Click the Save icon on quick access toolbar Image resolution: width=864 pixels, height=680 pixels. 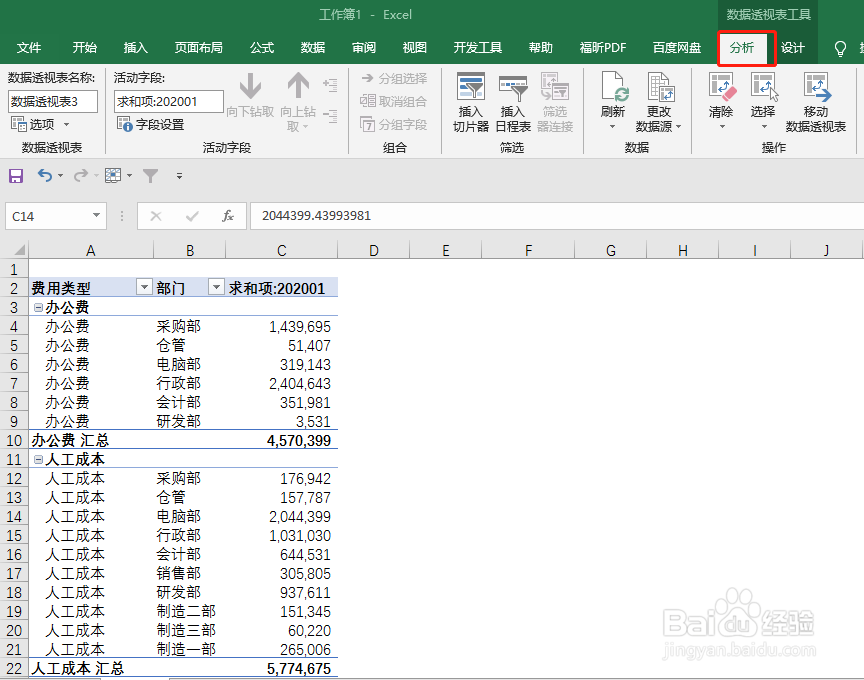(15, 175)
